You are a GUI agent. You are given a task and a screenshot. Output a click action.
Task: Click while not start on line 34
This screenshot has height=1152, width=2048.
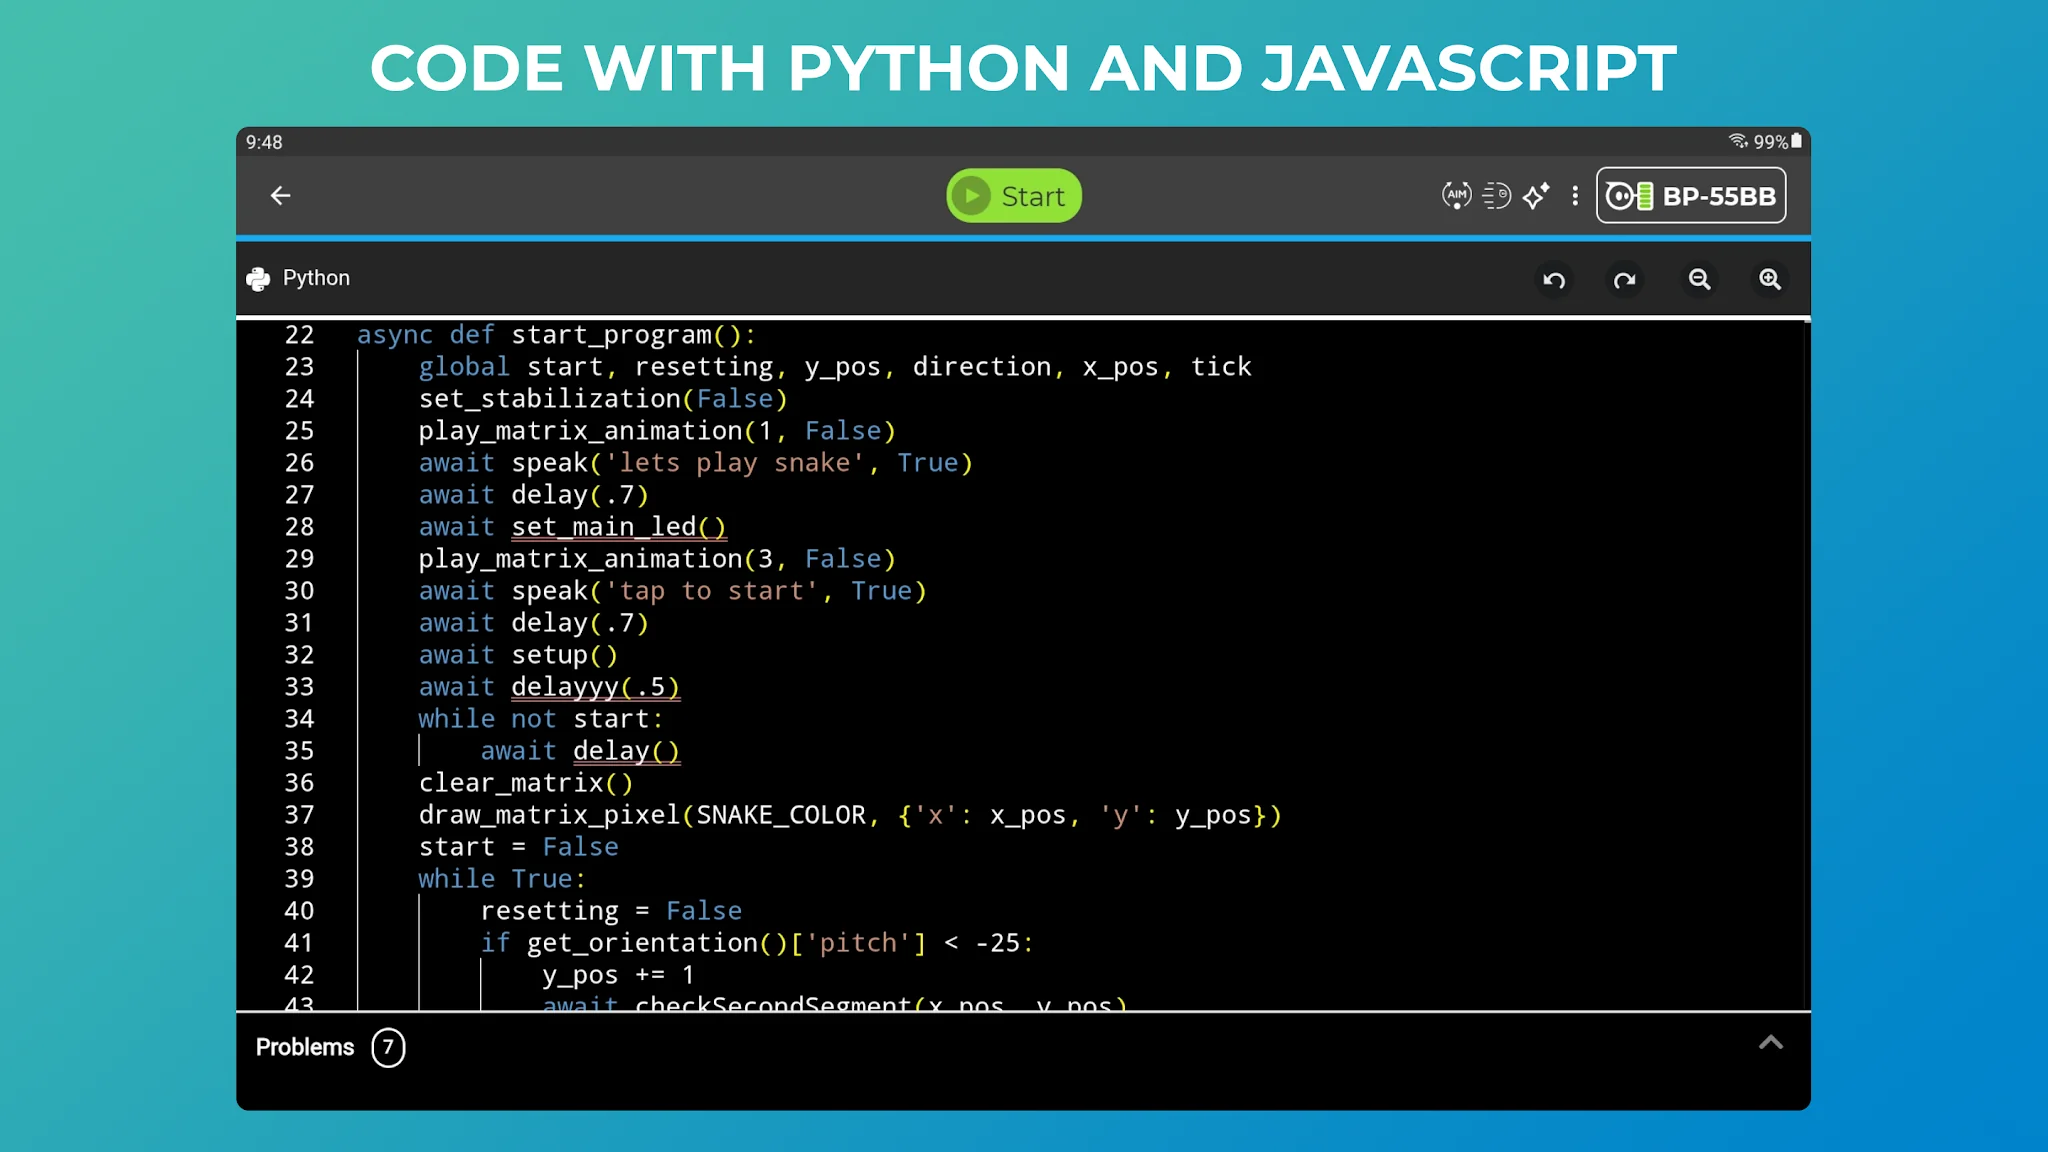[541, 719]
